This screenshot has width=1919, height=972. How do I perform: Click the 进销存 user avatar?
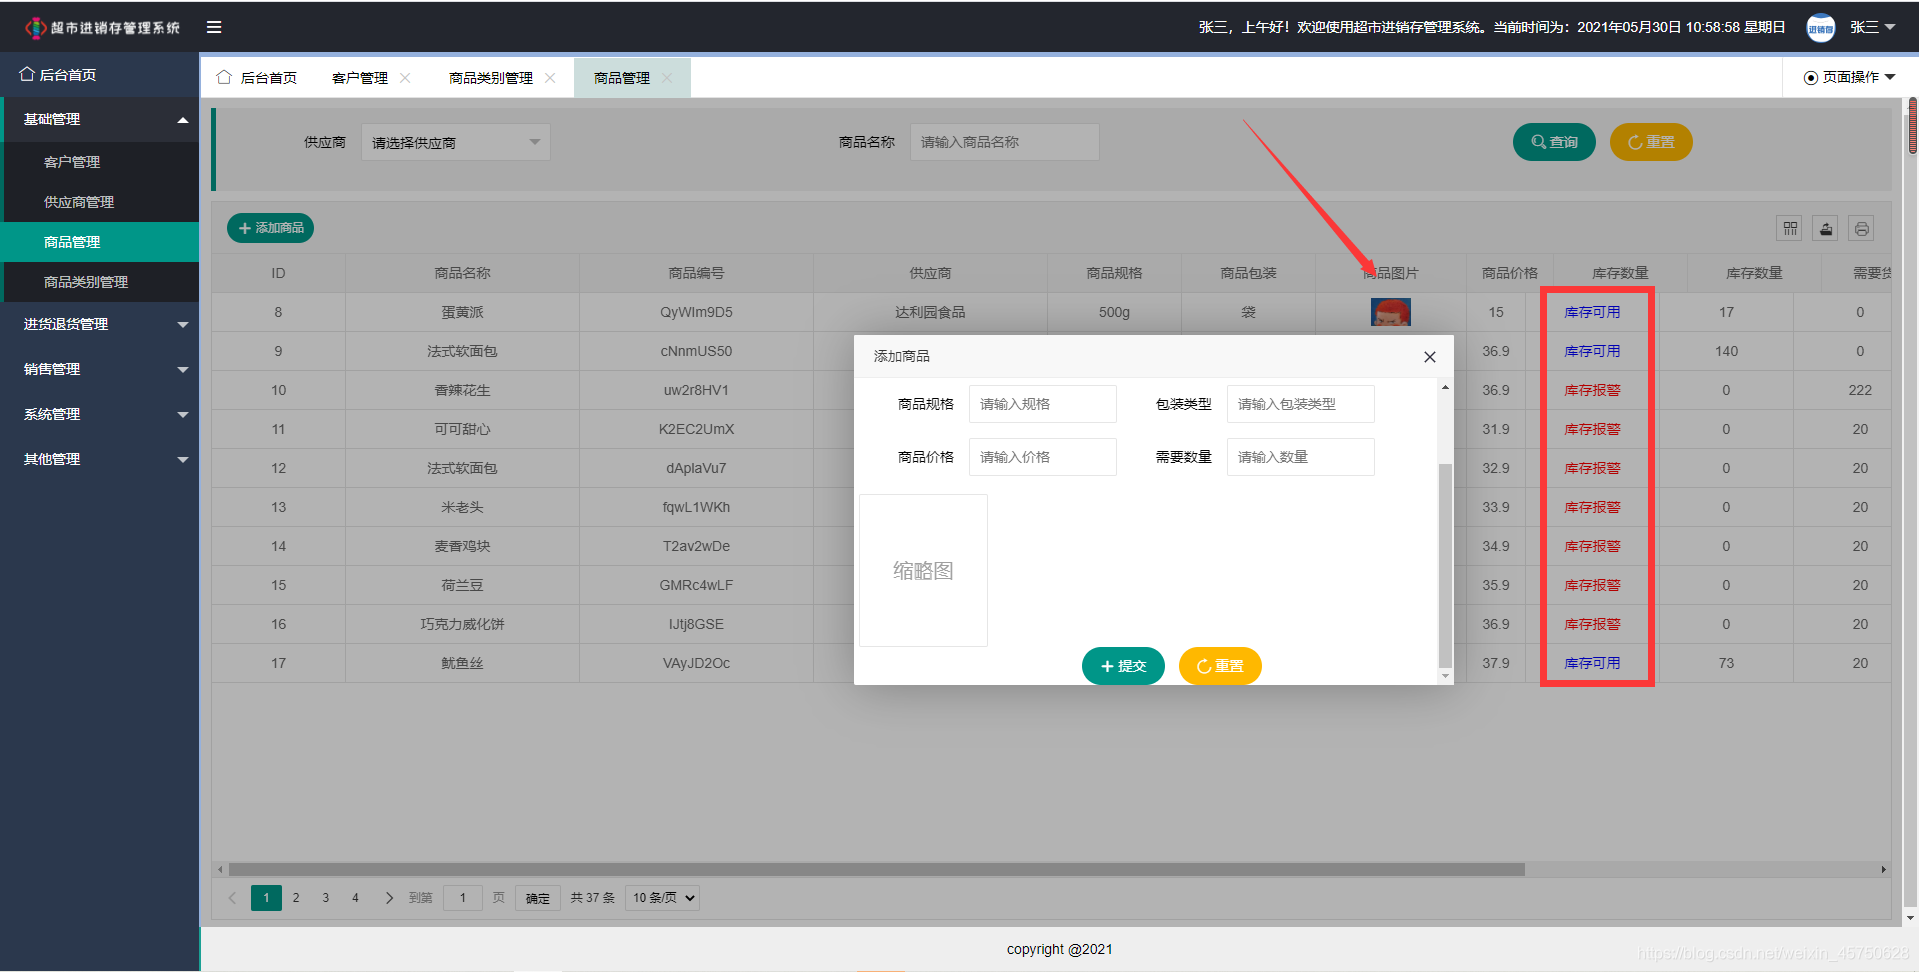(x=1820, y=27)
